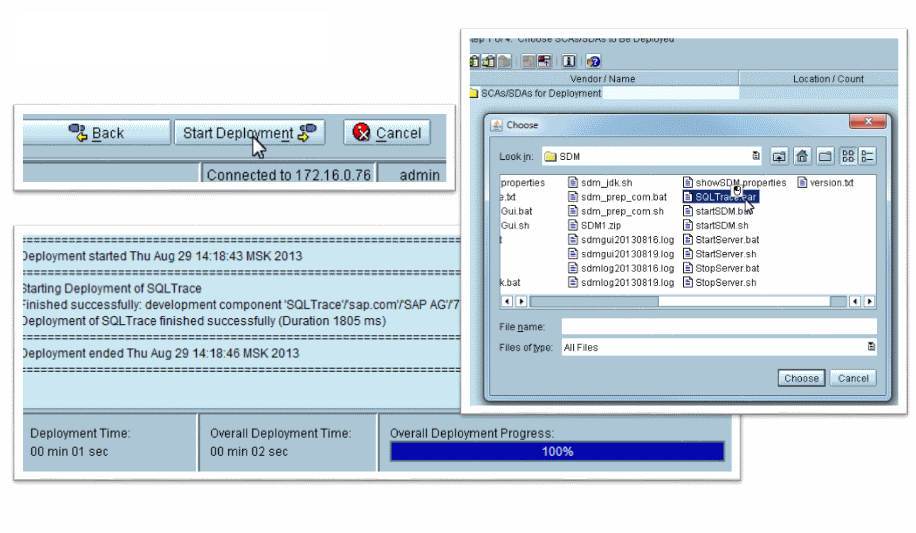Click file icon next to SDM1.zip
The height and width of the screenshot is (533, 916).
tap(572, 226)
